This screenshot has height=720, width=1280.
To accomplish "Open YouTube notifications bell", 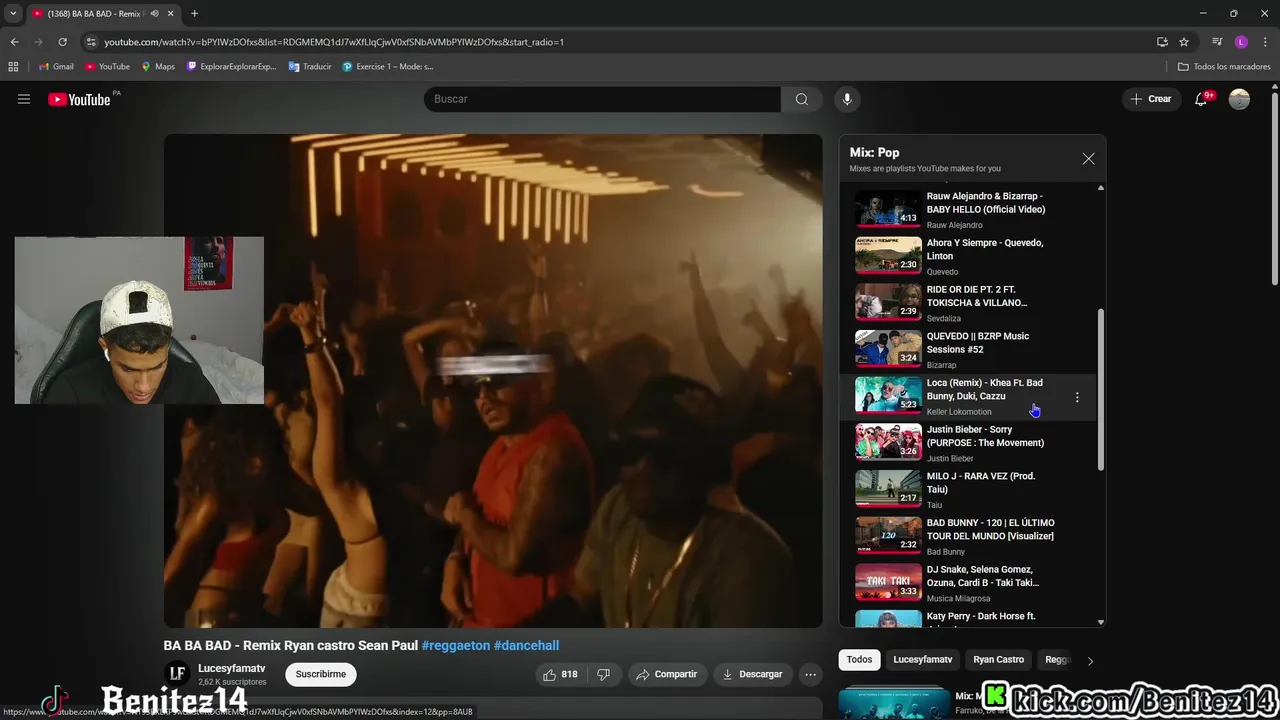I will click(1202, 99).
